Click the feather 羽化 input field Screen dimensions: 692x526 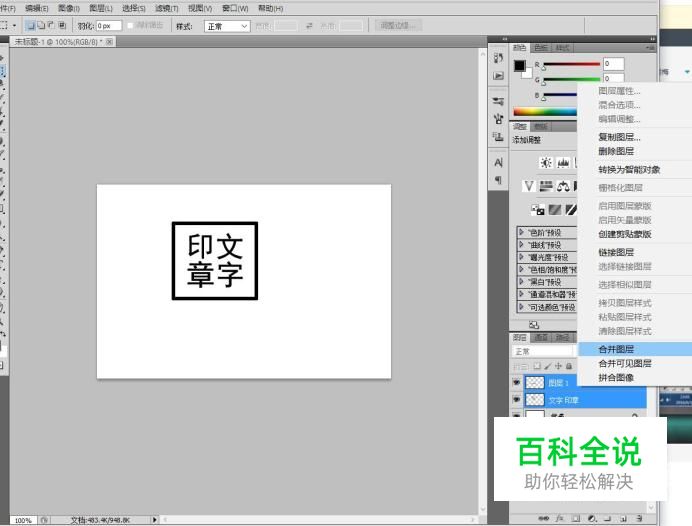[x=109, y=26]
